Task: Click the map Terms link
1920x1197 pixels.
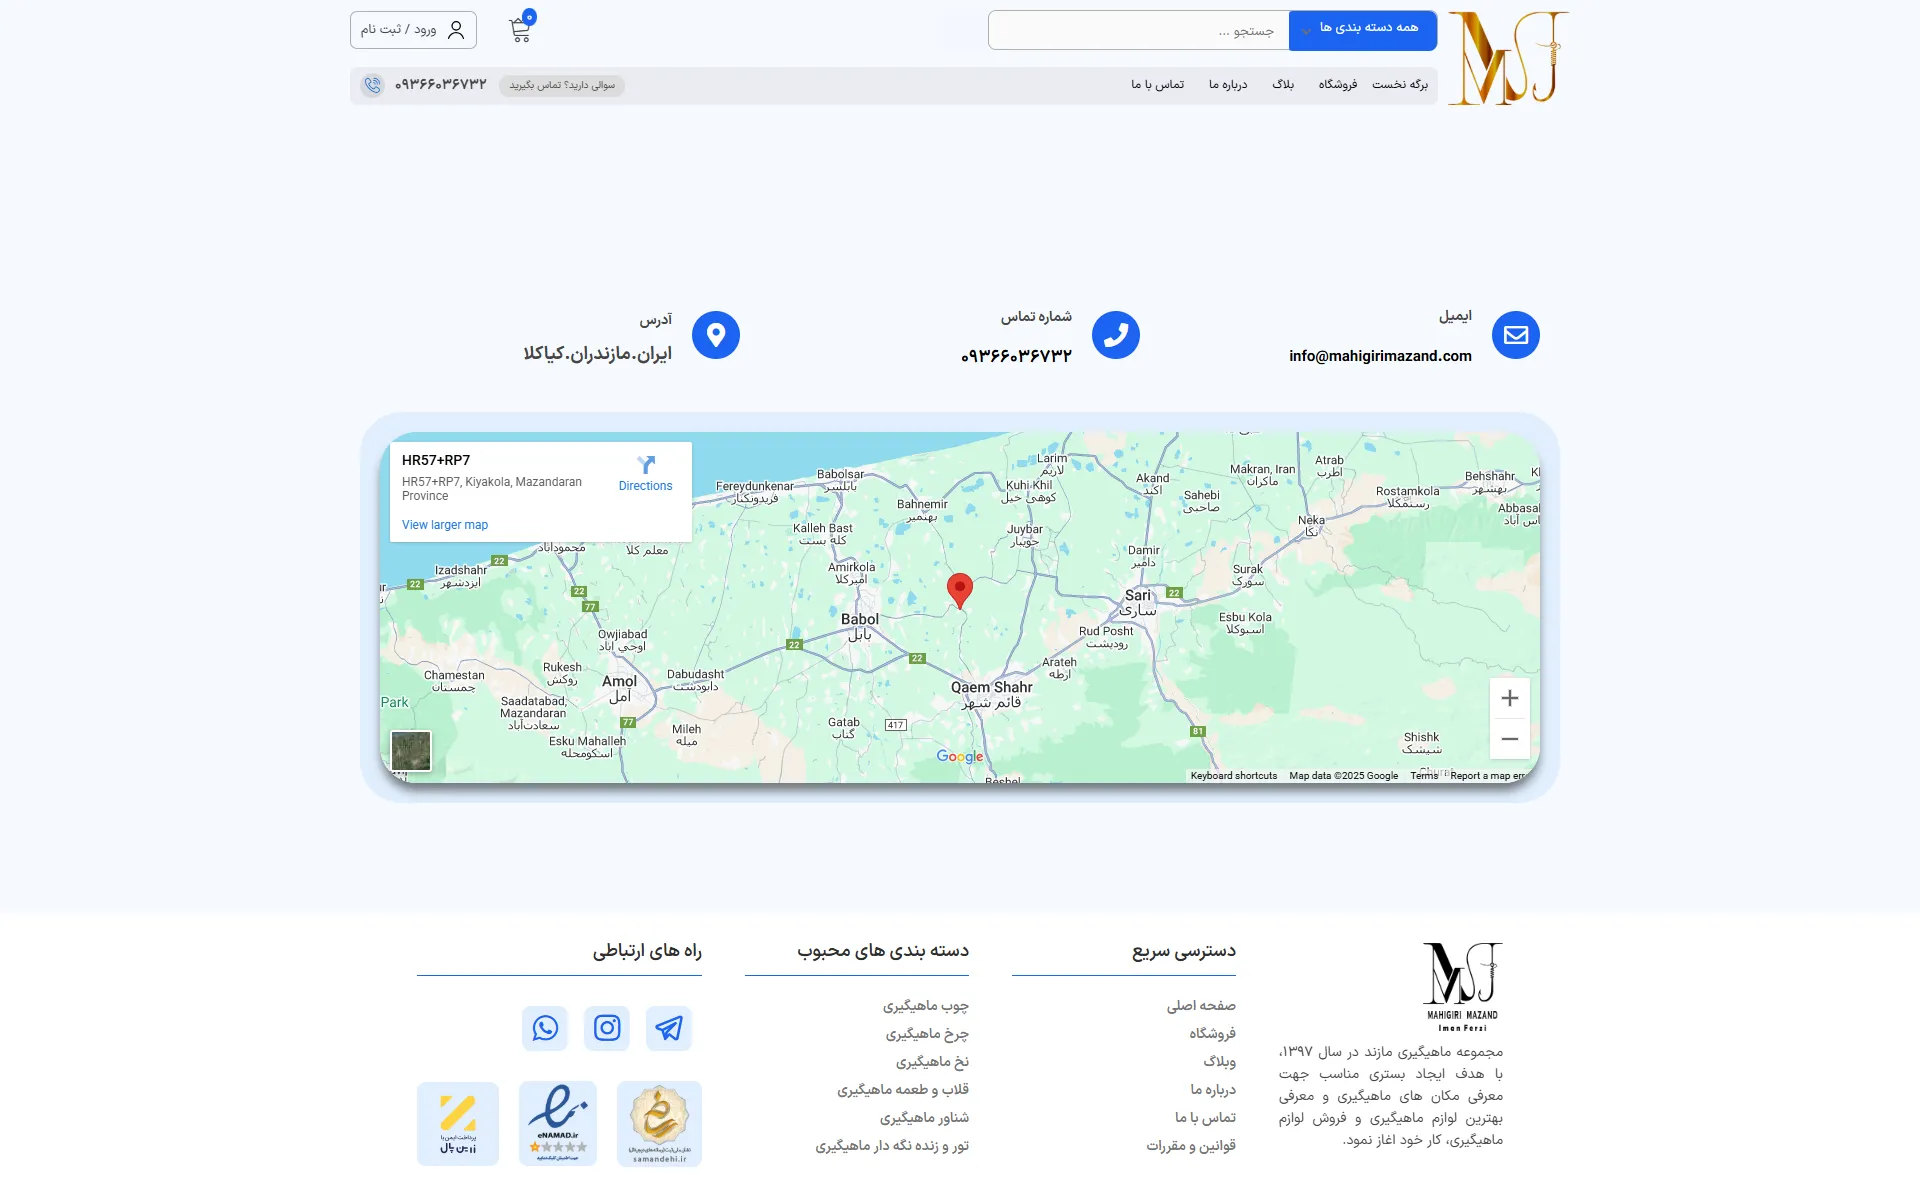Action: [x=1423, y=776]
